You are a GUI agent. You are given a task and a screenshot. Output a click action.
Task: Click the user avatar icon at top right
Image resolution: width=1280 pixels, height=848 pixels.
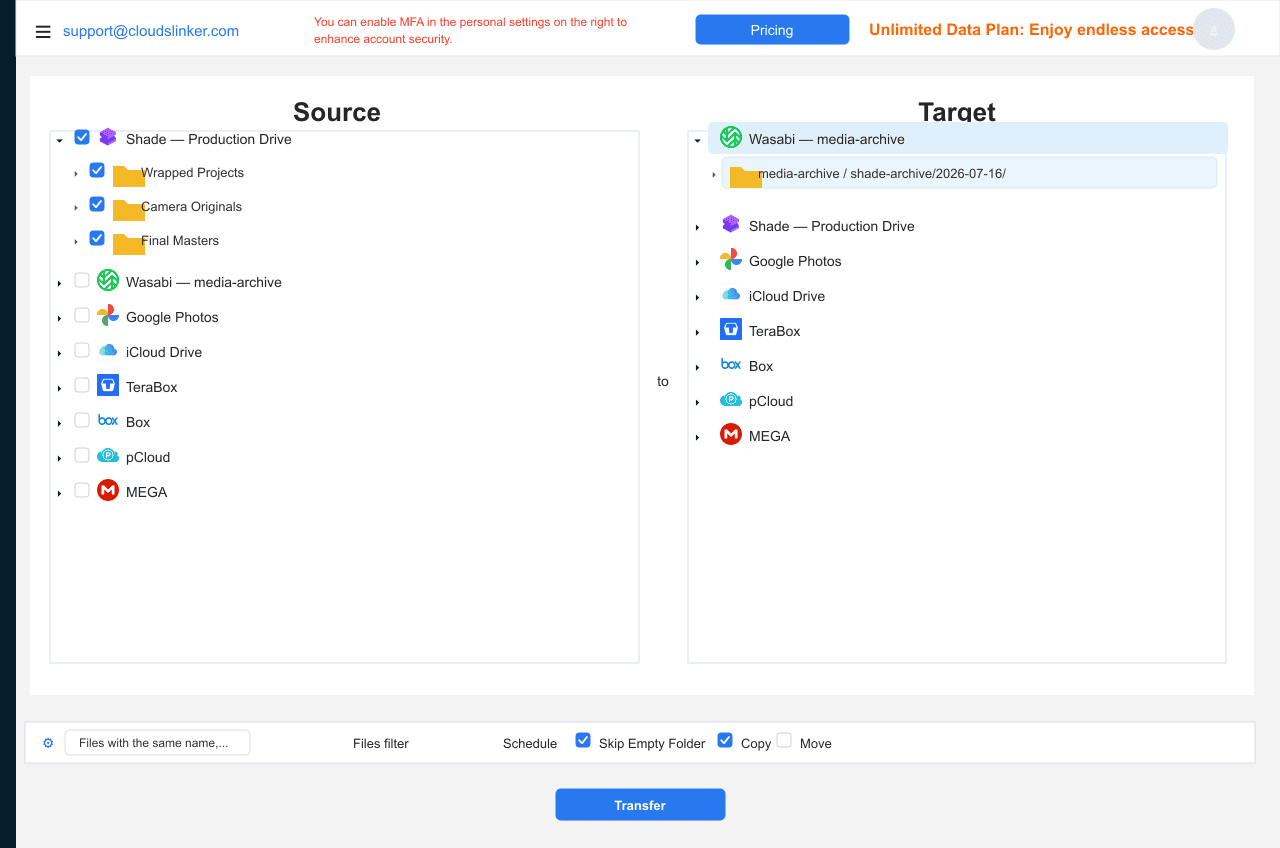pyautogui.click(x=1214, y=30)
